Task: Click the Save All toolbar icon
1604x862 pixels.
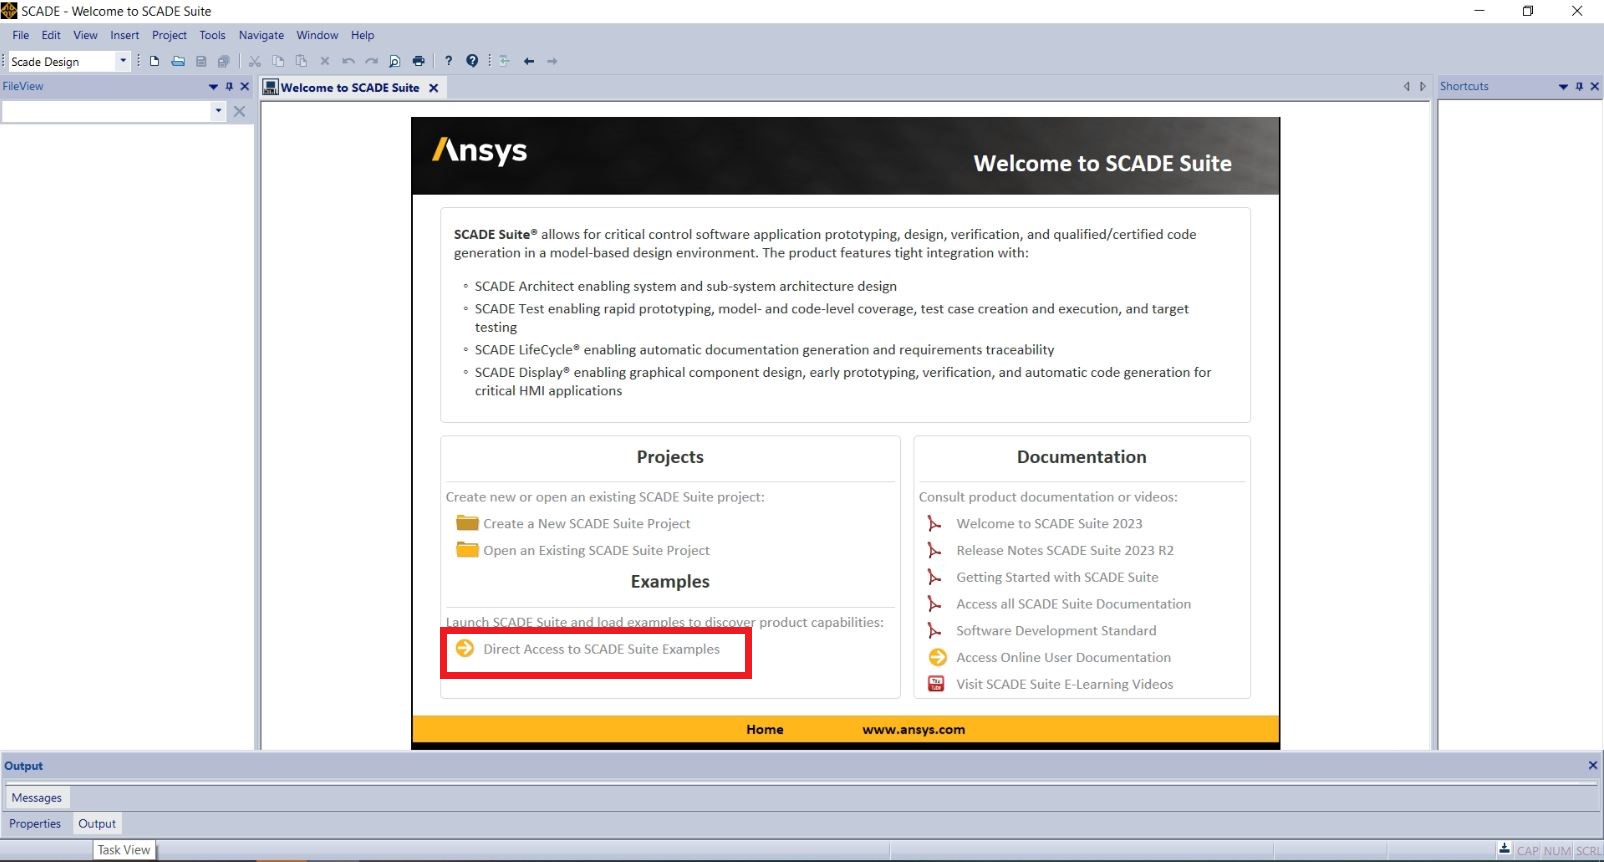Action: (x=224, y=61)
